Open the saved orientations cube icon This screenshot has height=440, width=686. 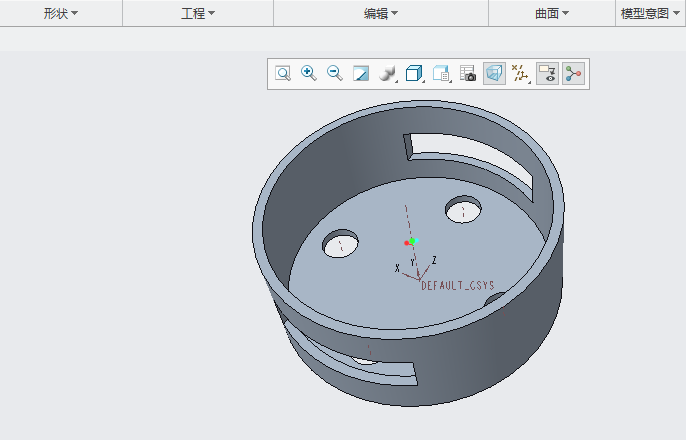coord(415,74)
